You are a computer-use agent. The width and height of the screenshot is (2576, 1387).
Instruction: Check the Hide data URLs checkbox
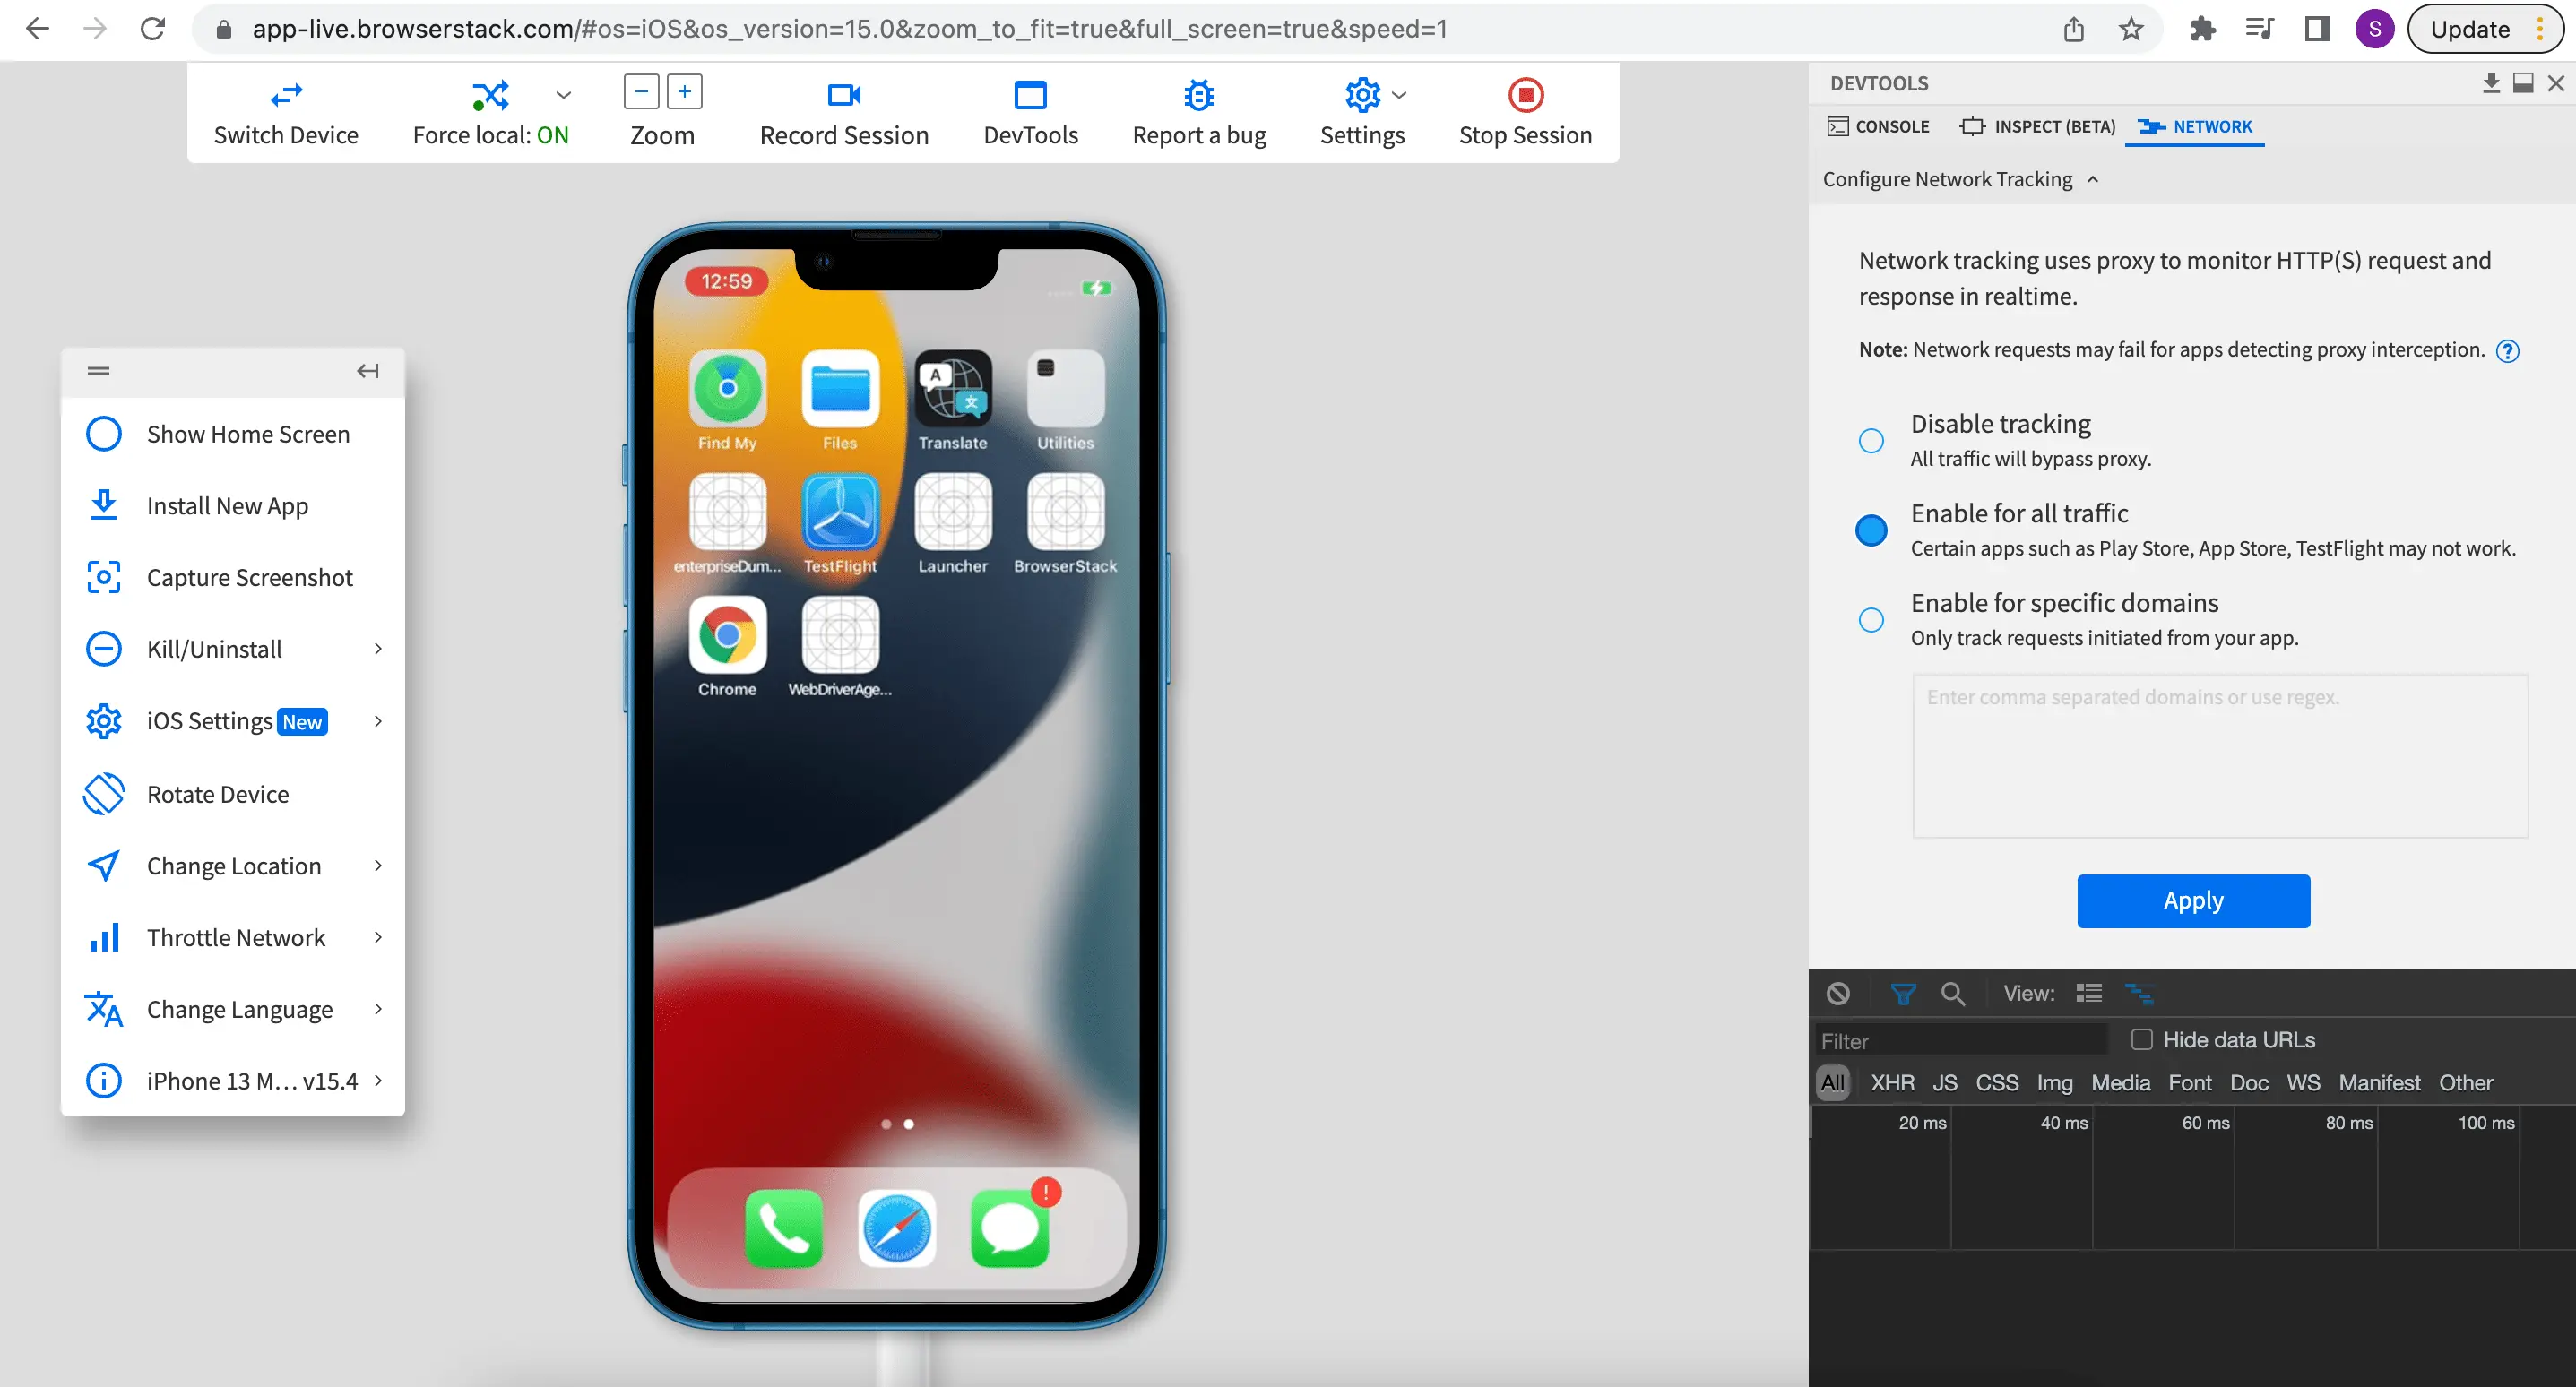click(x=2140, y=1039)
